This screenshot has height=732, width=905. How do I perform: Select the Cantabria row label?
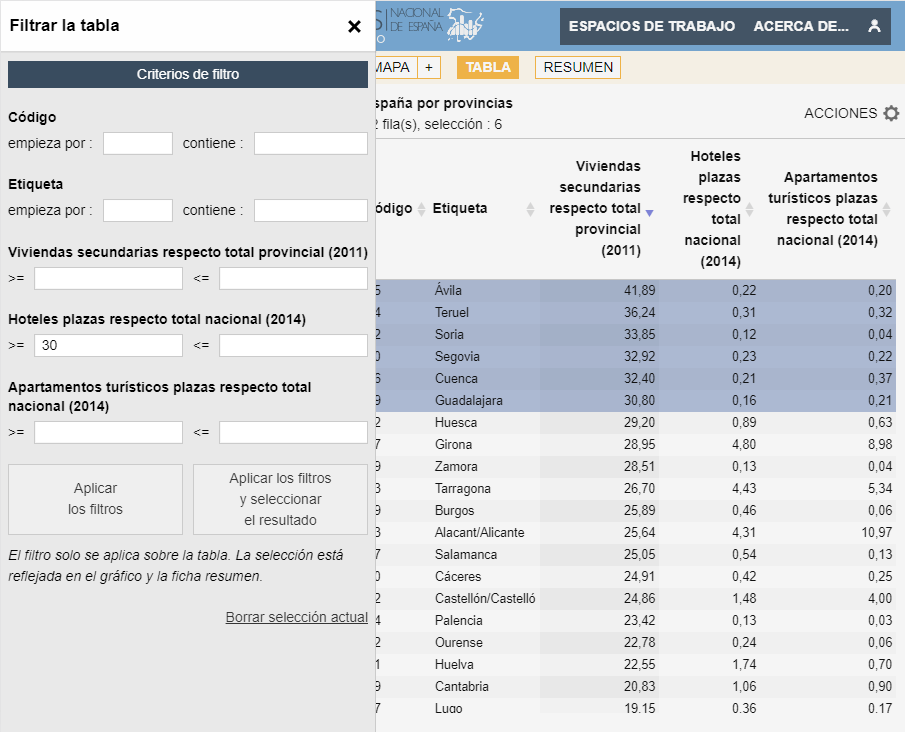(x=462, y=686)
